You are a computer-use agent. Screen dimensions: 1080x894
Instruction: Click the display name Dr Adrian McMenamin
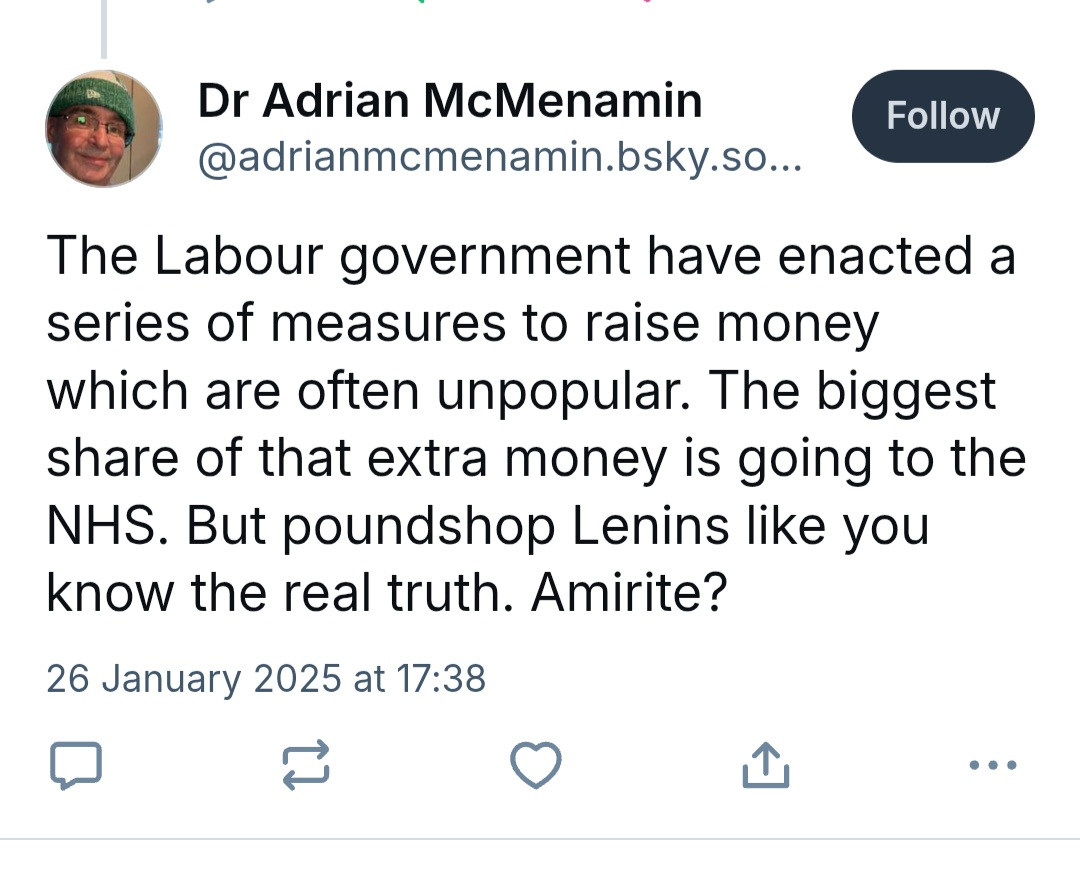tap(450, 101)
